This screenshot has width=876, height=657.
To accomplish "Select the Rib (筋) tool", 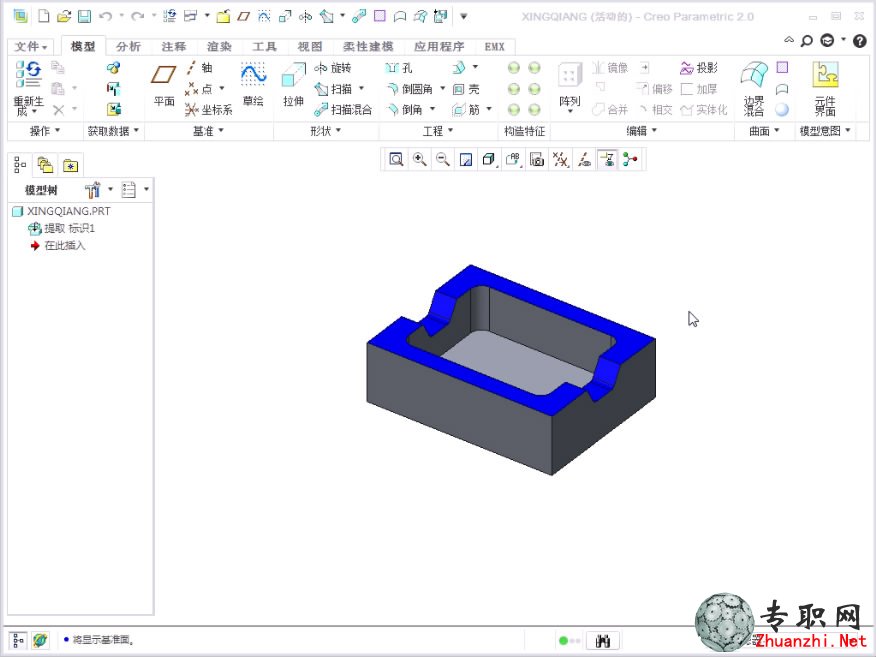I will (x=466, y=110).
